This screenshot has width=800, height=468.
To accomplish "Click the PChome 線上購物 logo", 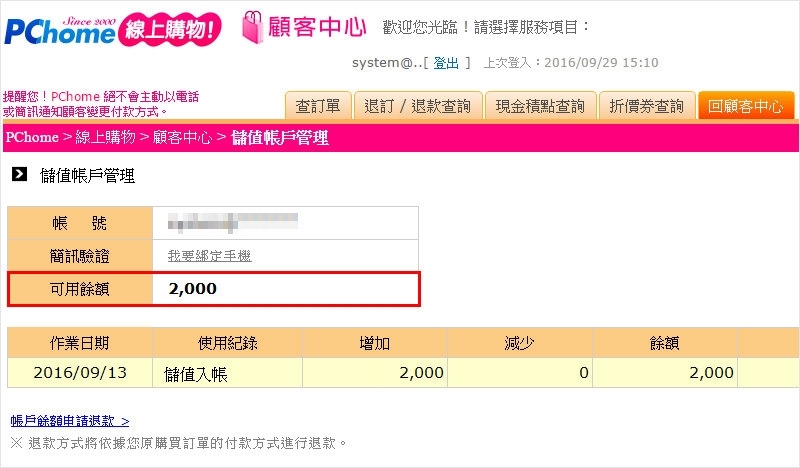I will click(x=112, y=30).
